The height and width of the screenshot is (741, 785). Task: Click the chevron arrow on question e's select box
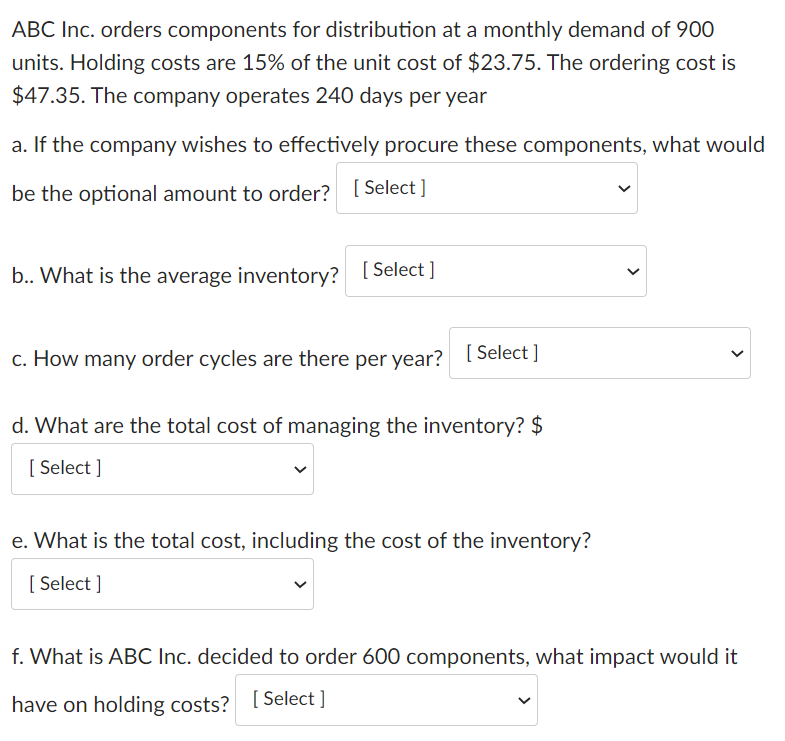coord(299,584)
